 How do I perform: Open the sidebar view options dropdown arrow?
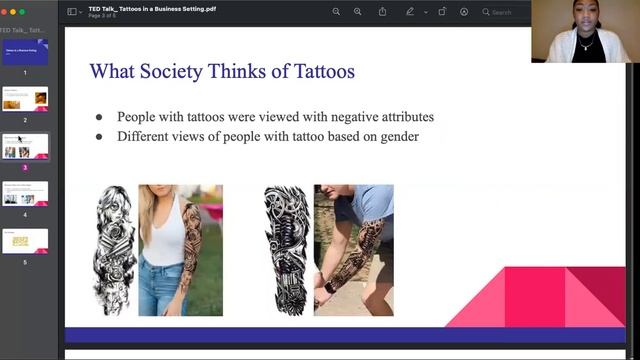[x=80, y=12]
